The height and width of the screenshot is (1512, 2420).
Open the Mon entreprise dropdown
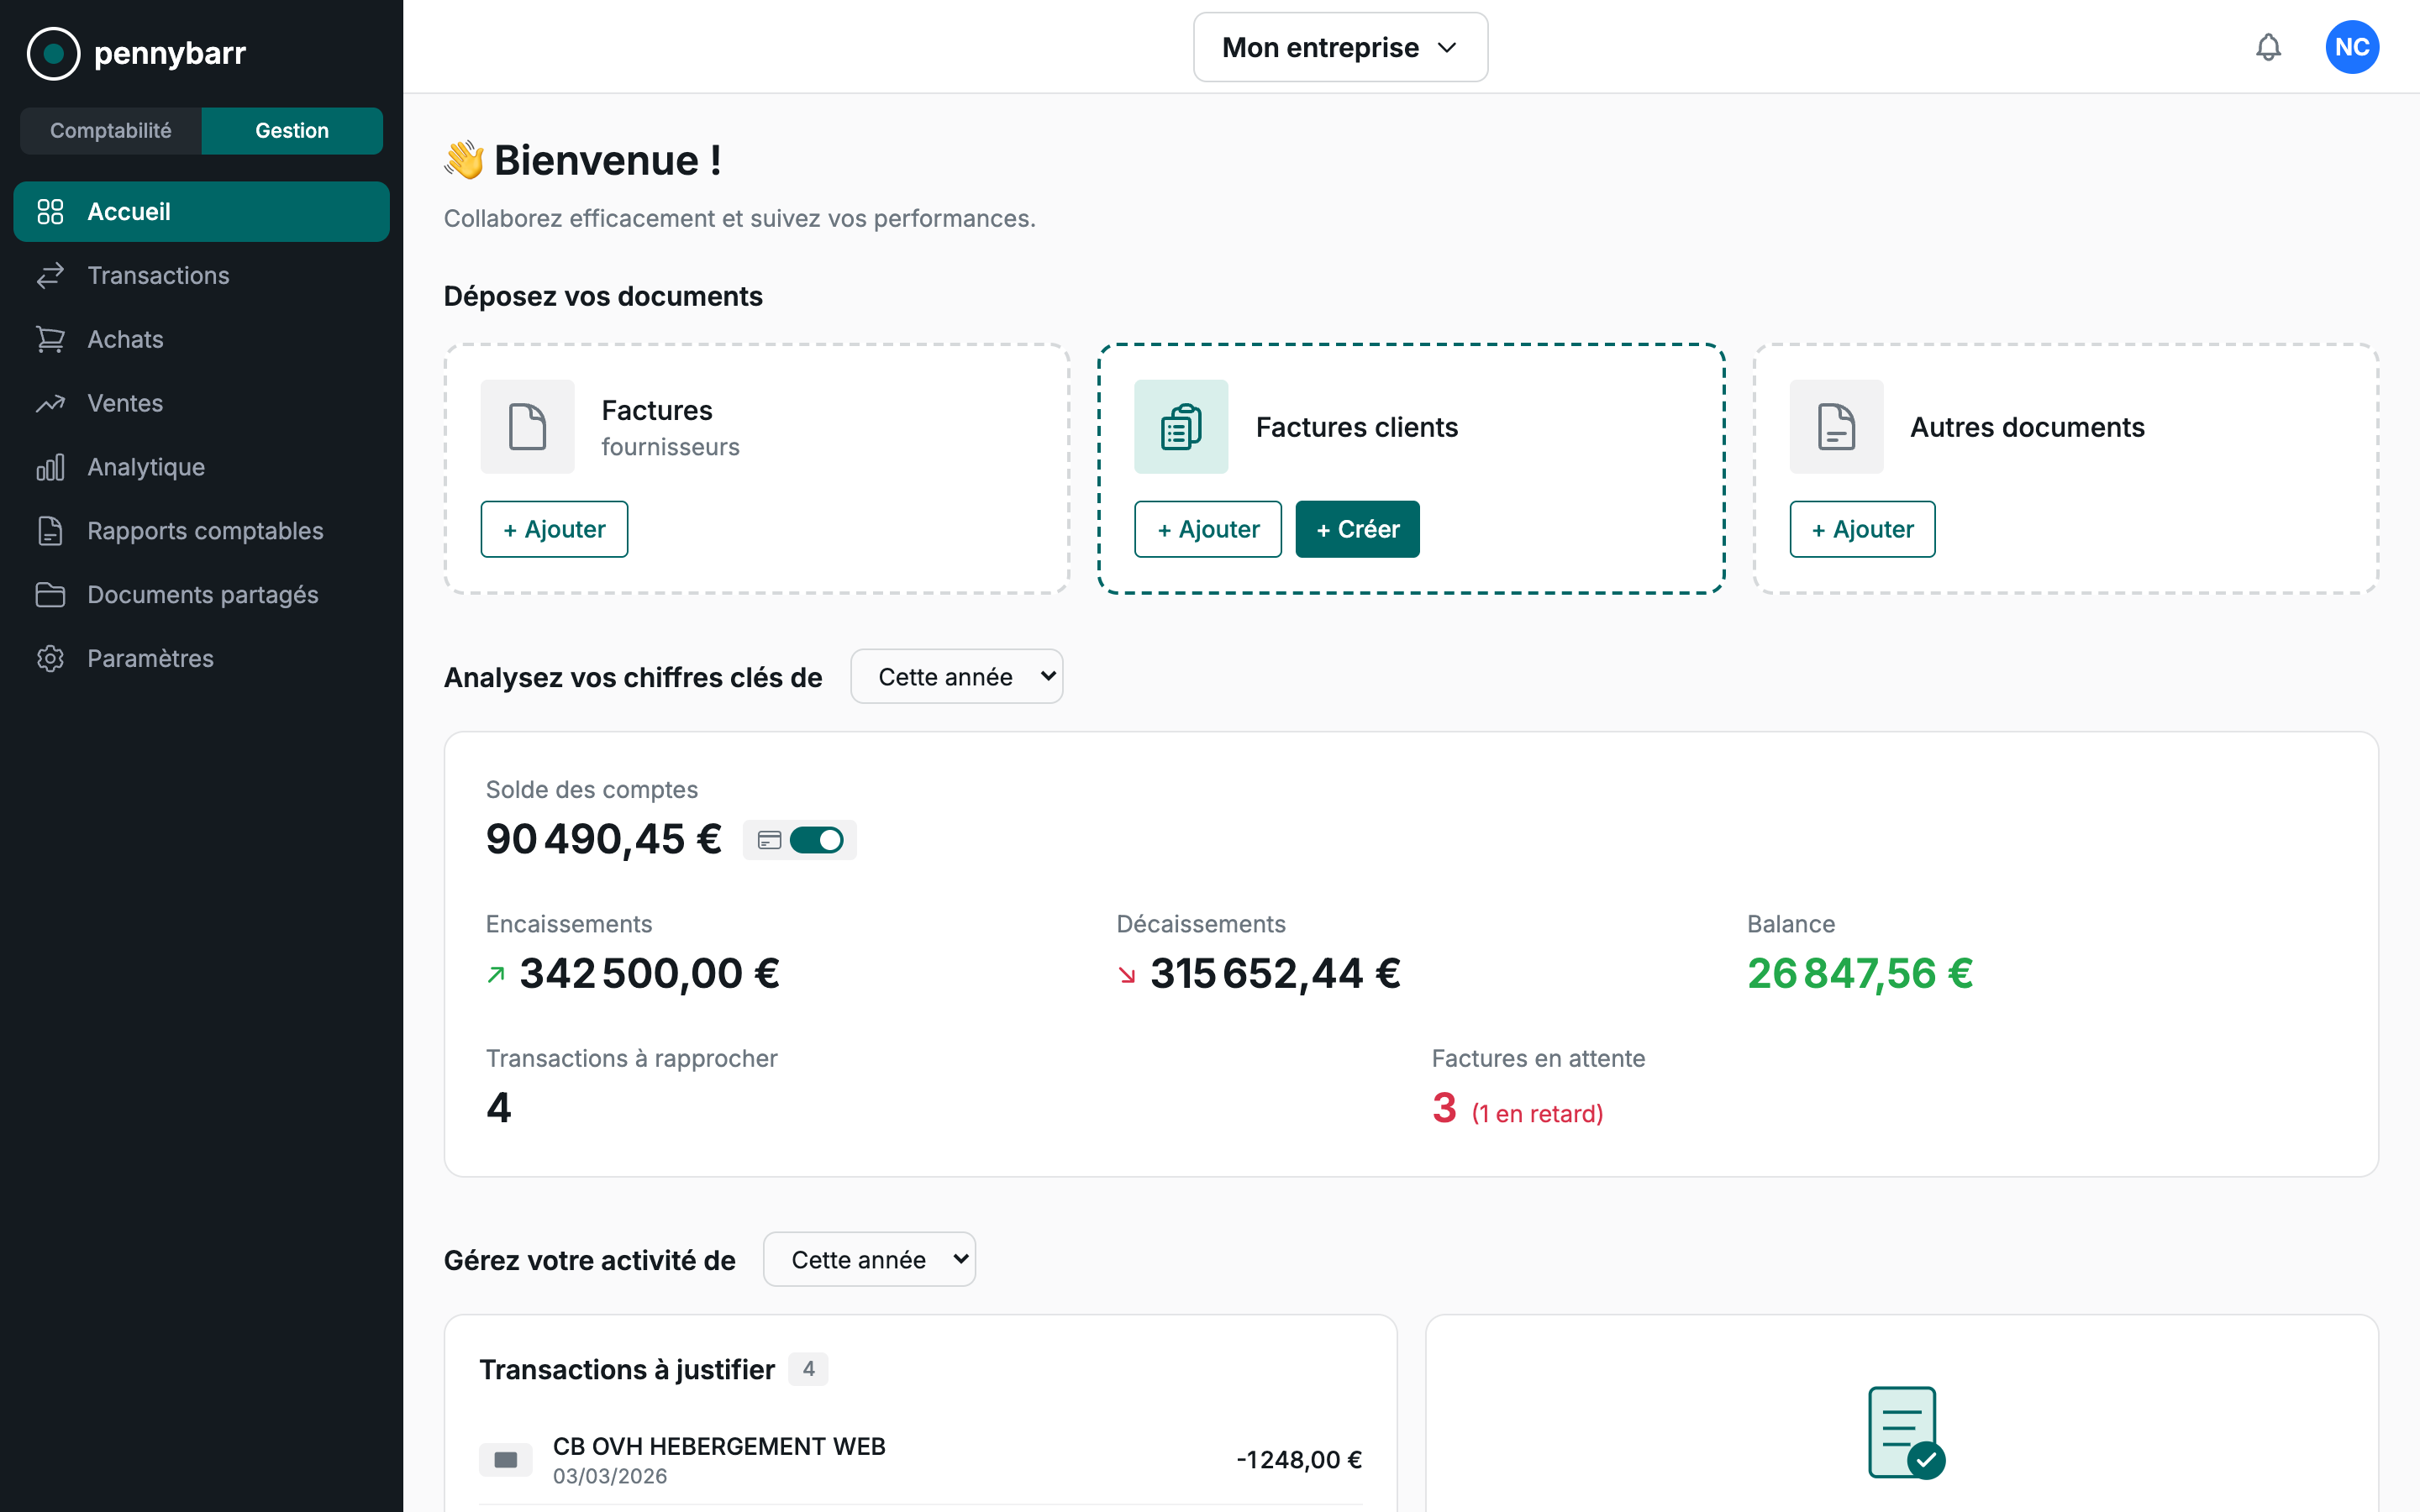click(x=1340, y=47)
